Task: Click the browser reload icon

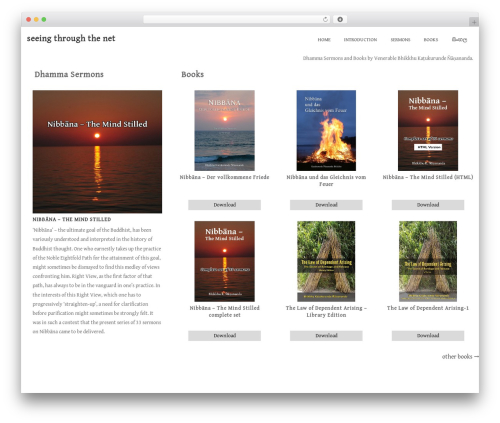Action: (325, 19)
